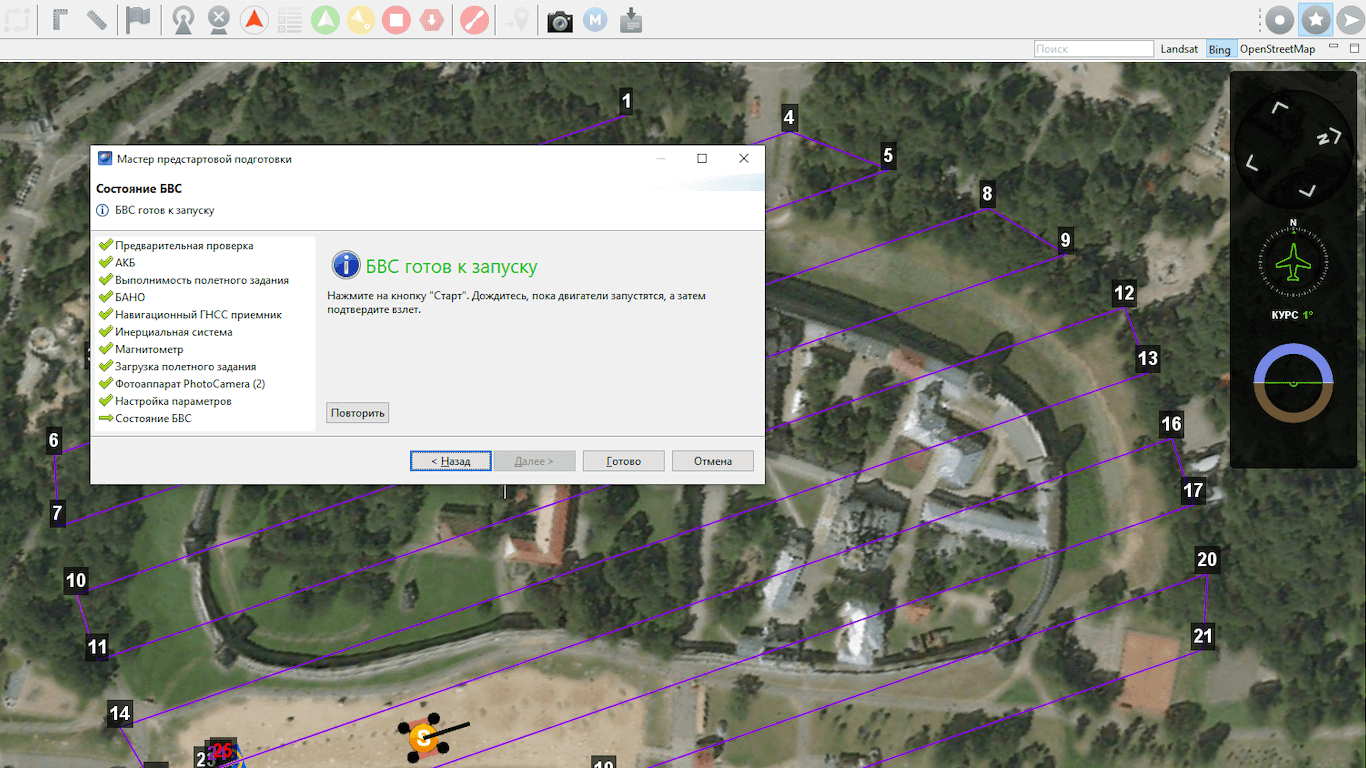This screenshot has width=1366, height=768.
Task: Click the download-to-tray icon
Action: [631, 20]
